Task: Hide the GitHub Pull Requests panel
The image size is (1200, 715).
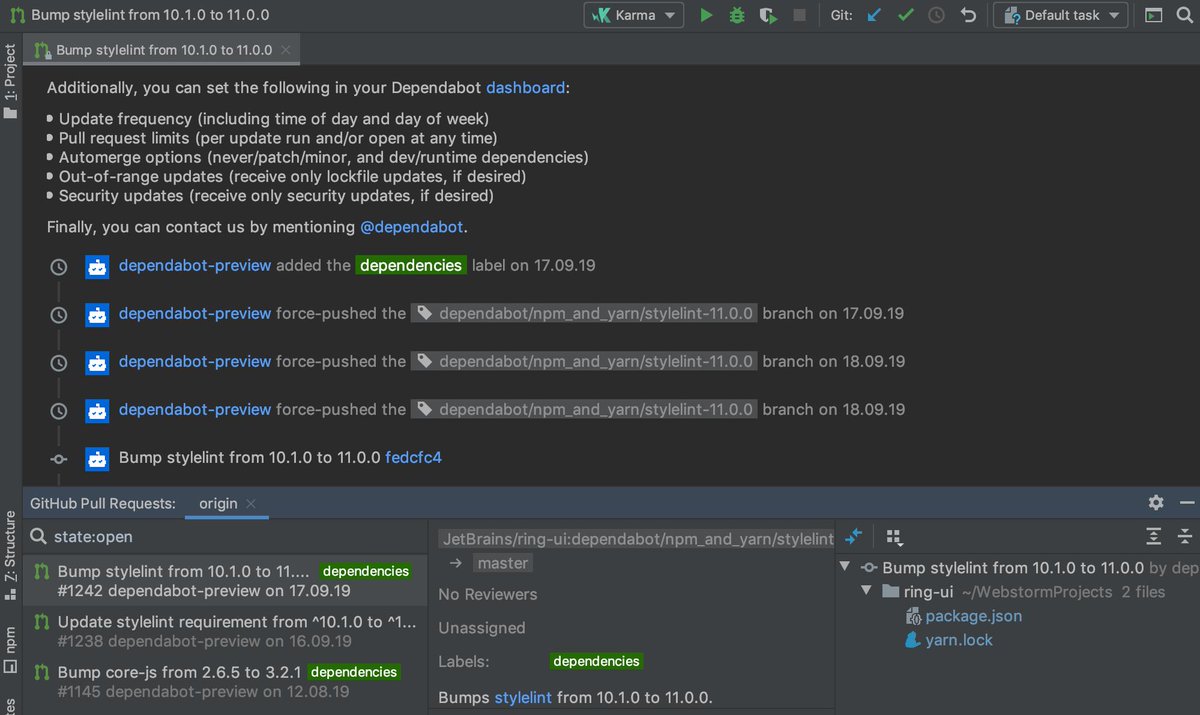Action: [1187, 503]
